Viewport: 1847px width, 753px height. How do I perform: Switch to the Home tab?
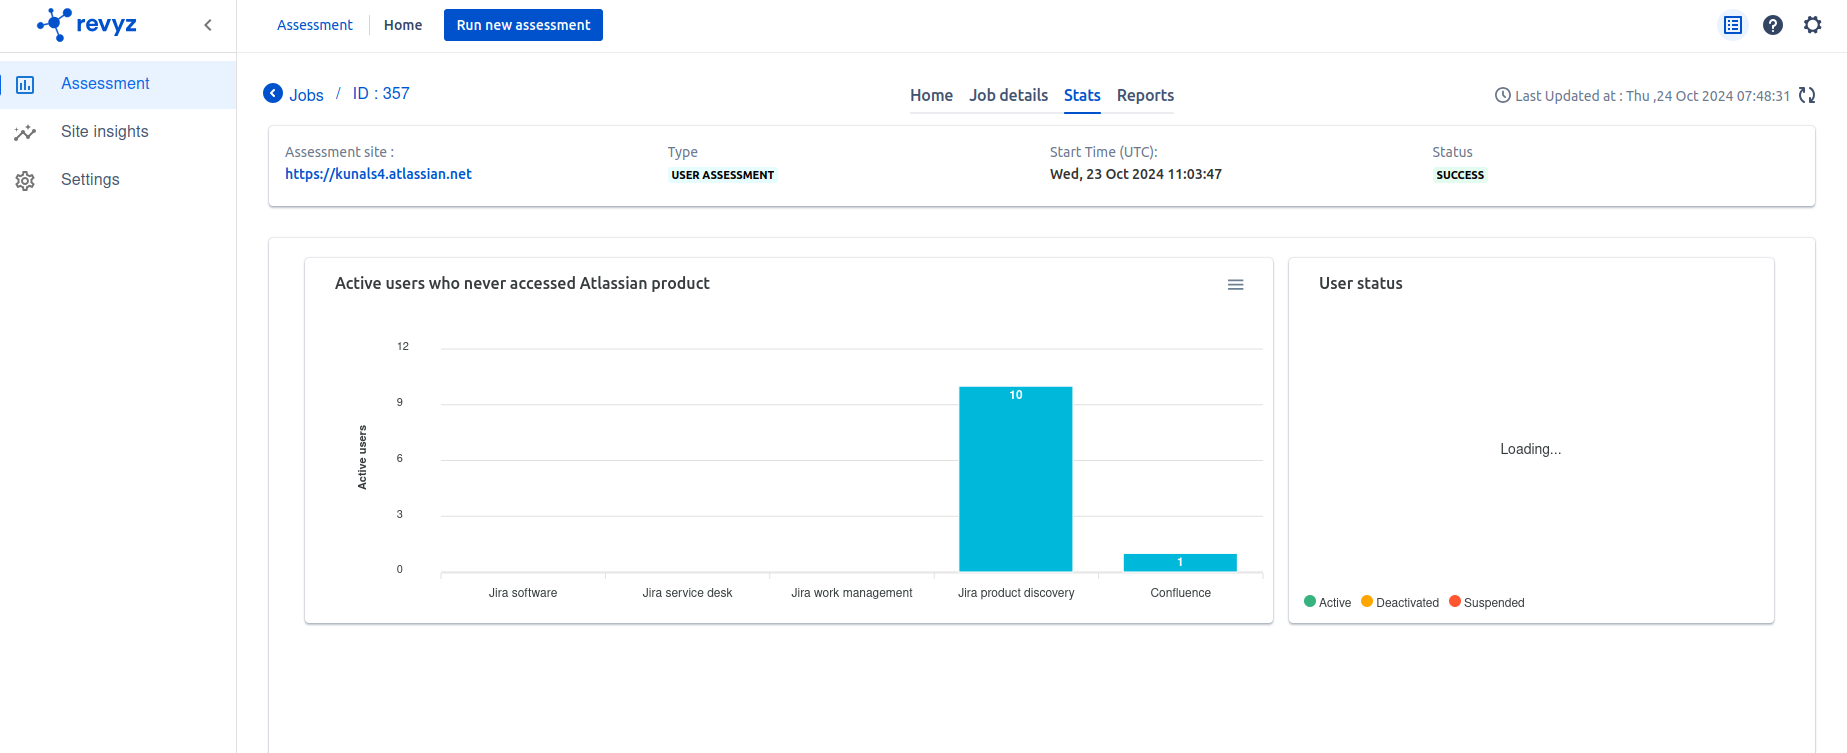931,96
